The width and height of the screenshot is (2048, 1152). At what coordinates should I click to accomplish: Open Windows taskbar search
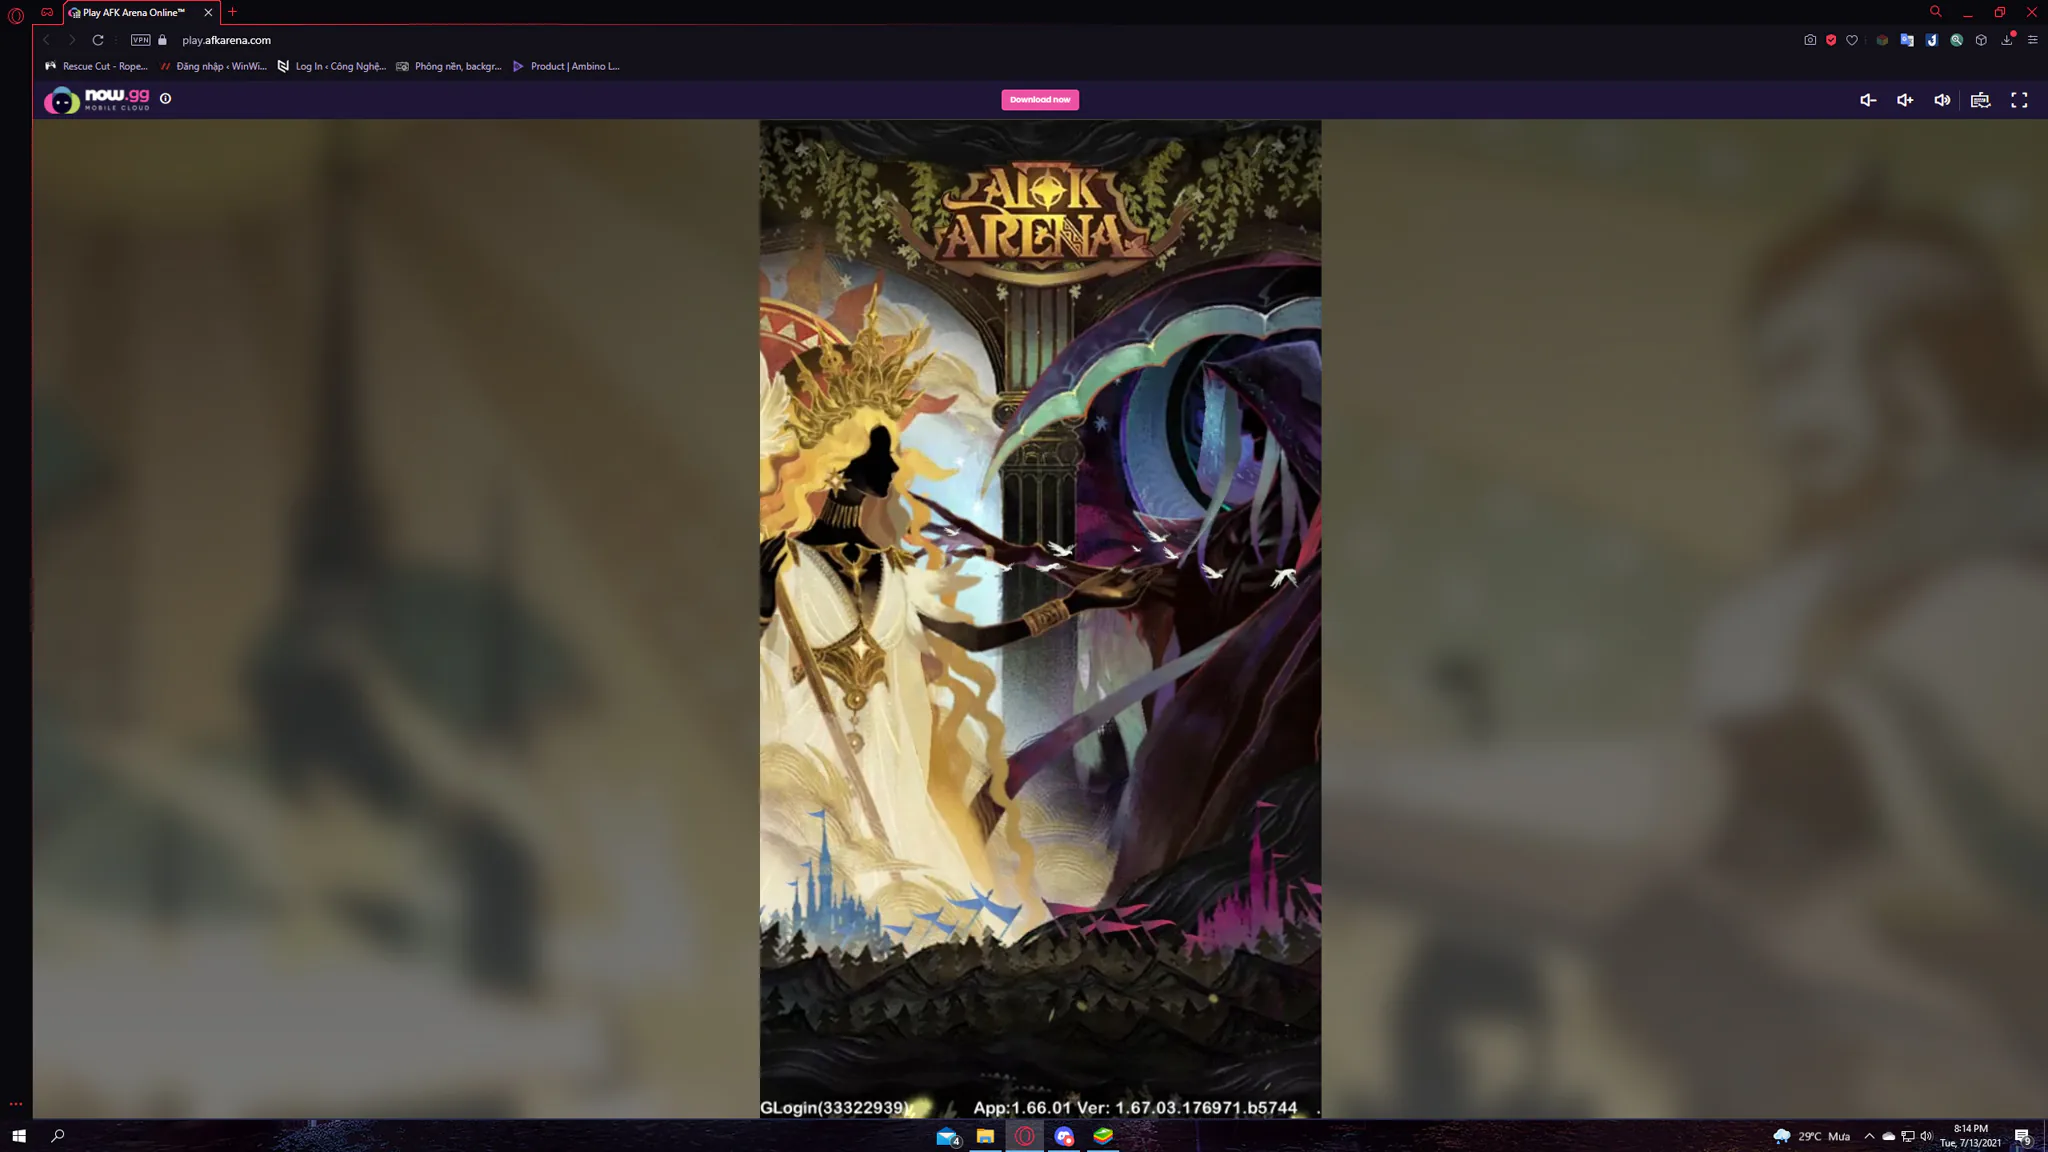58,1136
